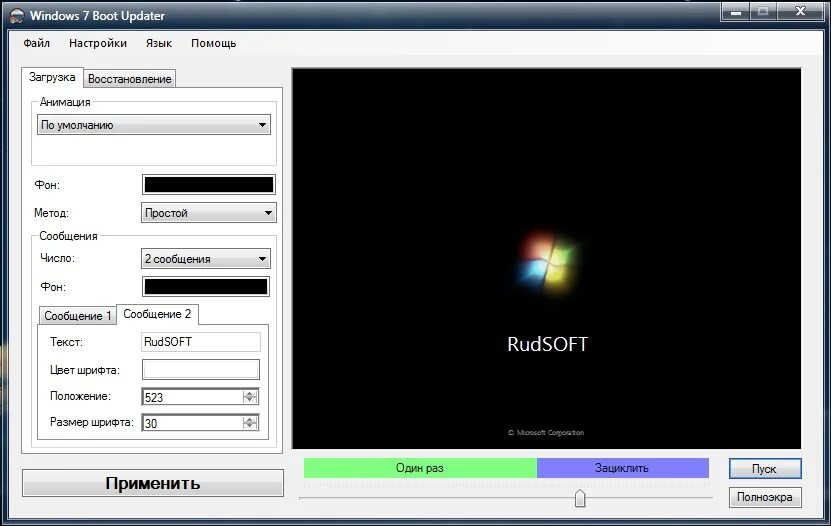Image resolution: width=831 pixels, height=526 pixels.
Task: Increase the Положение value with up arrow
Action: click(x=250, y=393)
